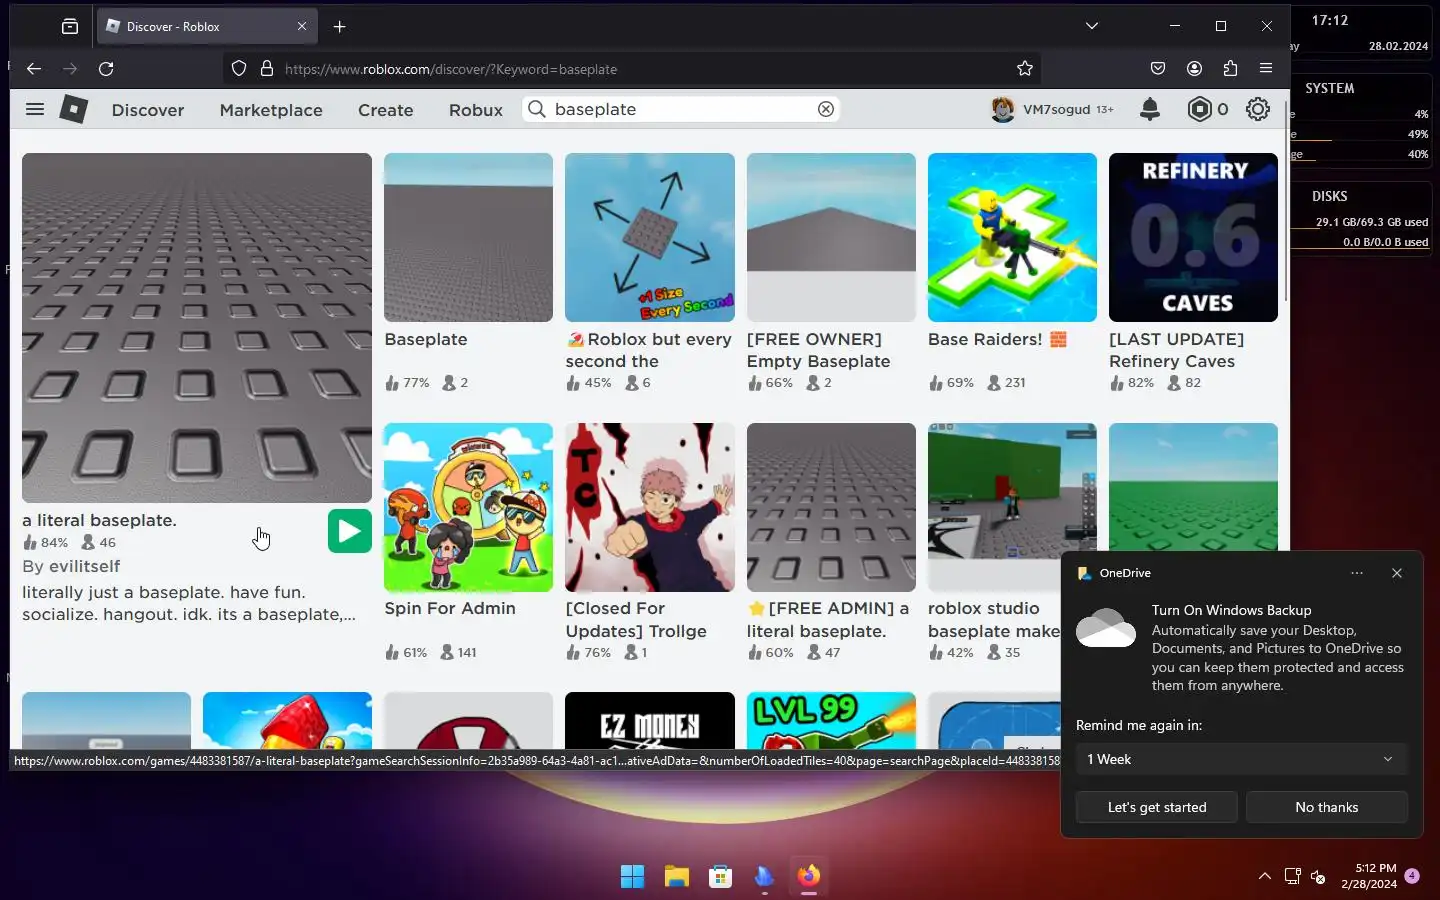
Task: Save page to Pocket
Action: point(1158,69)
